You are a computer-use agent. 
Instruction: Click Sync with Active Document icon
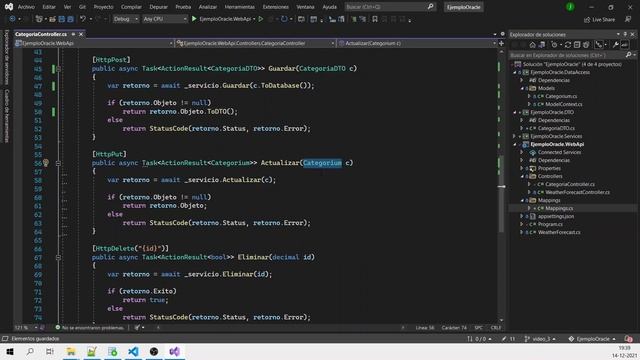click(568, 45)
